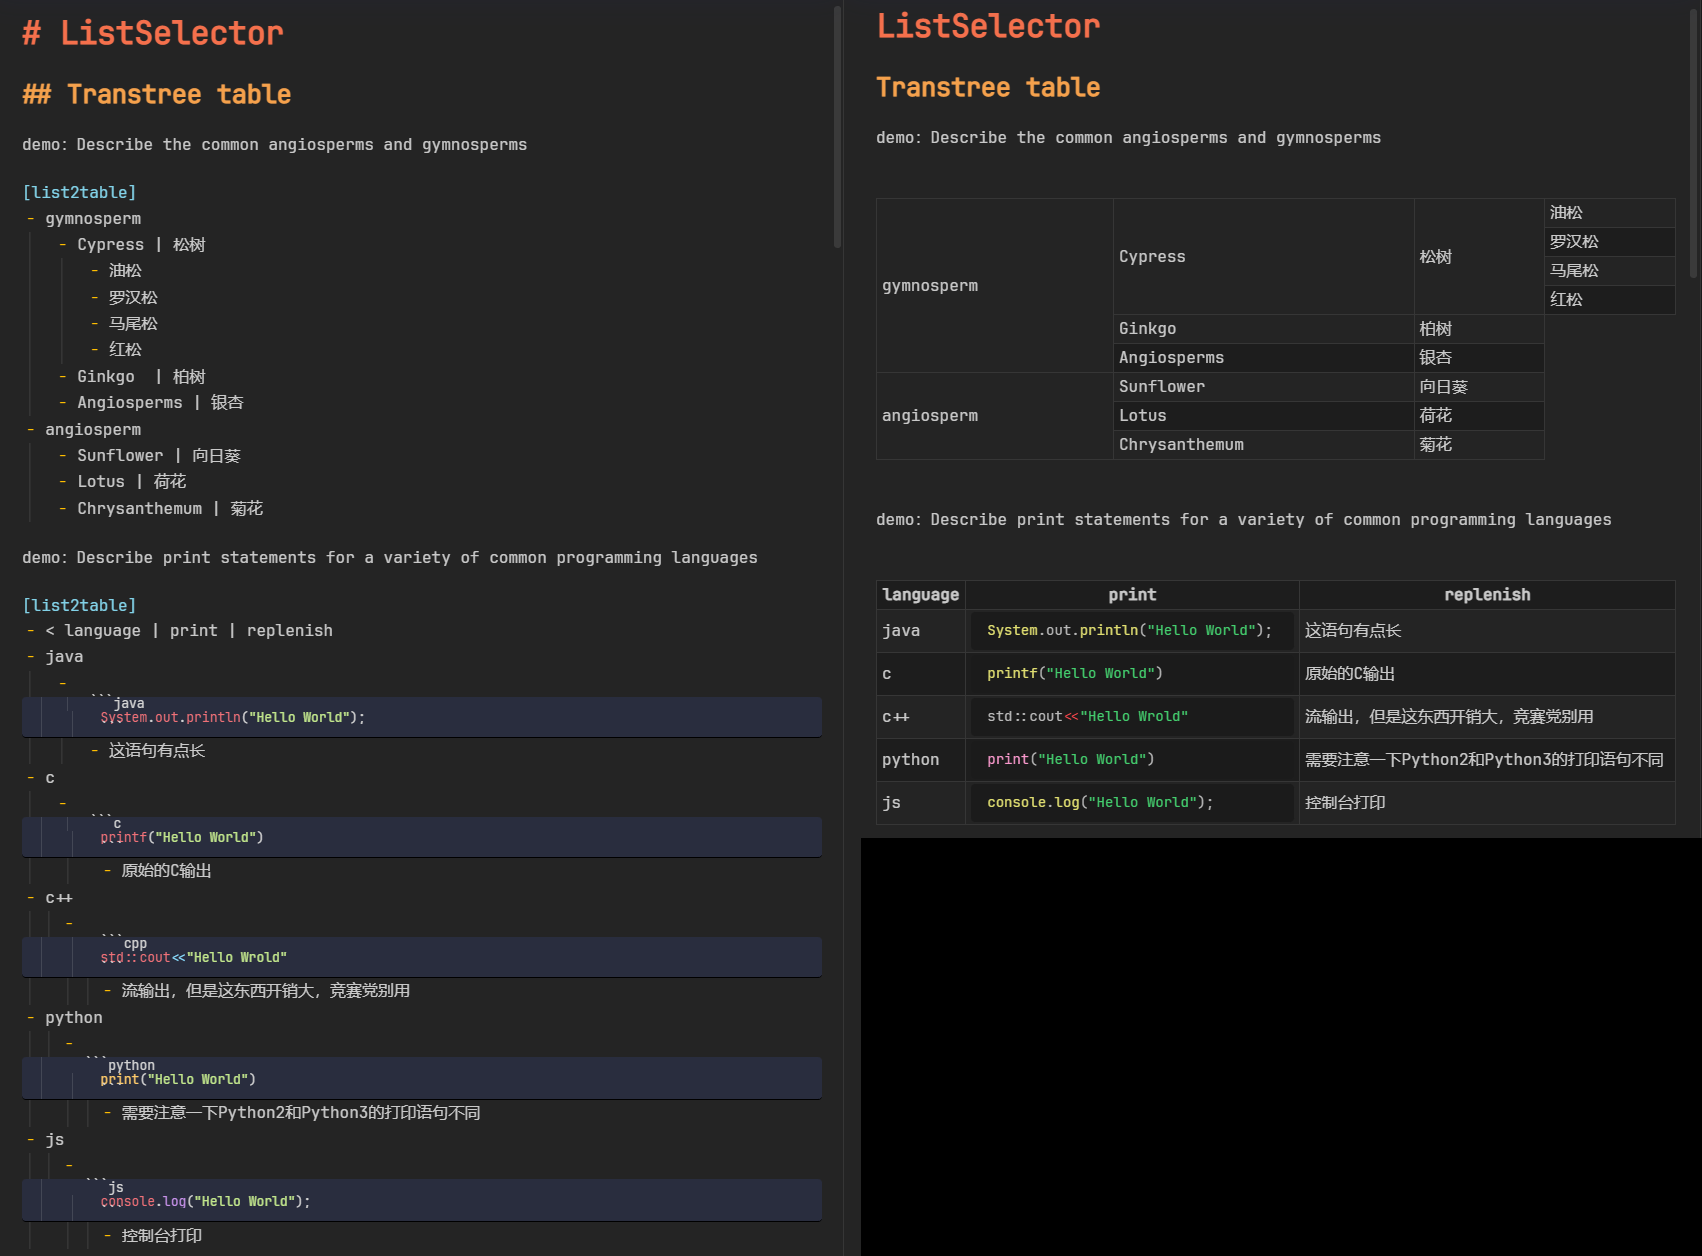Viewport: 1702px width, 1256px height.
Task: Click the std::cout code line in the editor
Action: [193, 957]
